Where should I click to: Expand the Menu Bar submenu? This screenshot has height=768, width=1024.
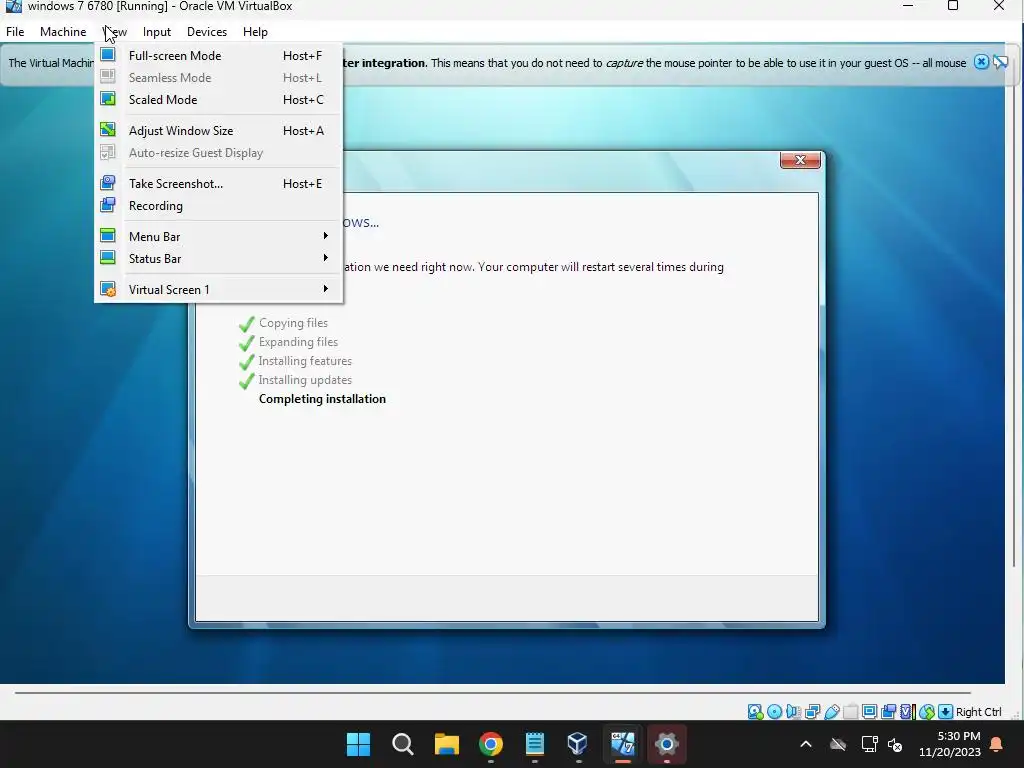[218, 236]
